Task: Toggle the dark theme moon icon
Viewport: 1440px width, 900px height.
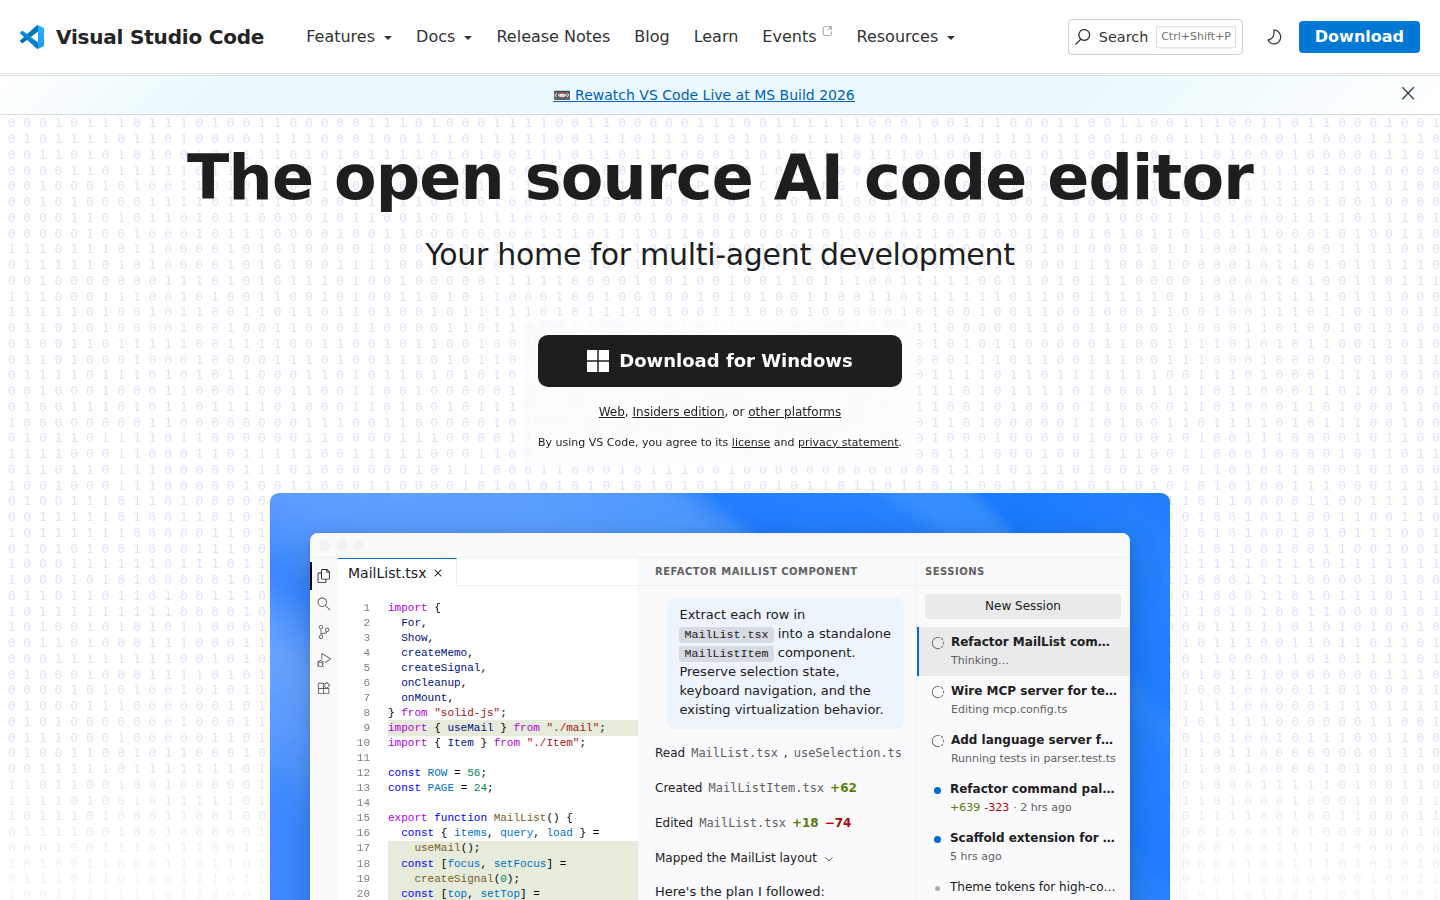Action: [x=1274, y=37]
